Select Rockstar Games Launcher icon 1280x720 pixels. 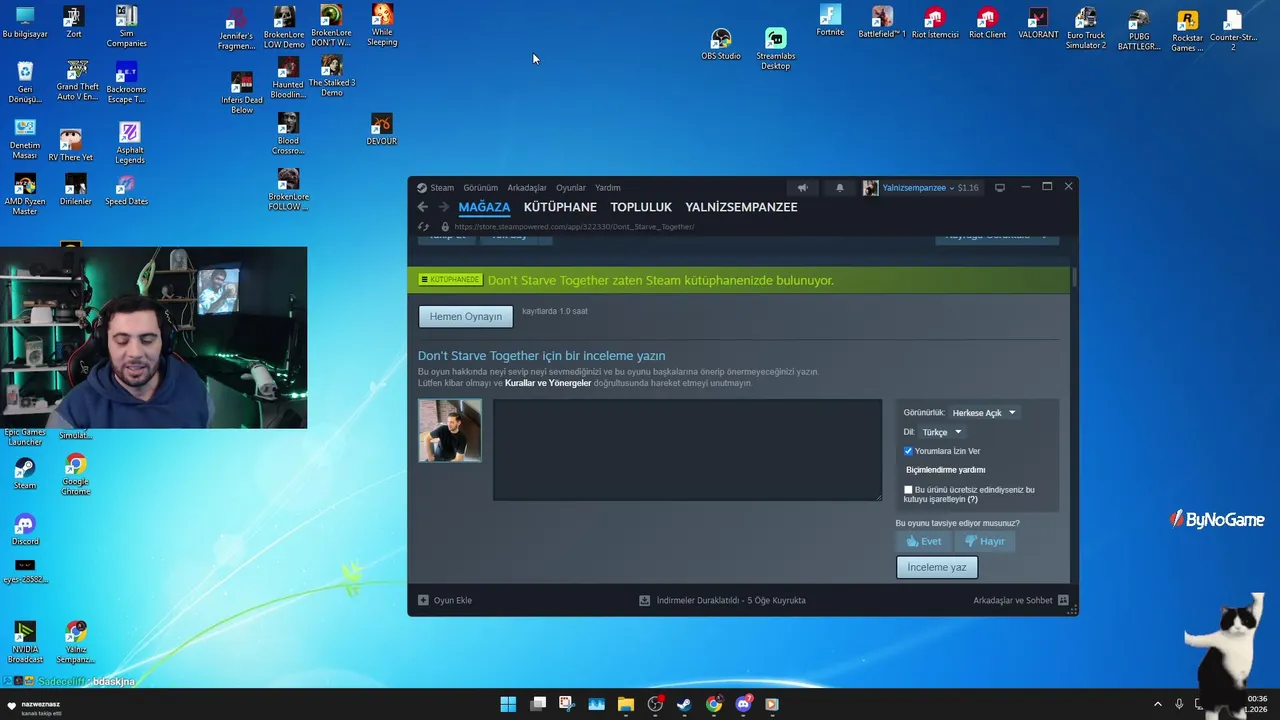coord(1187,31)
